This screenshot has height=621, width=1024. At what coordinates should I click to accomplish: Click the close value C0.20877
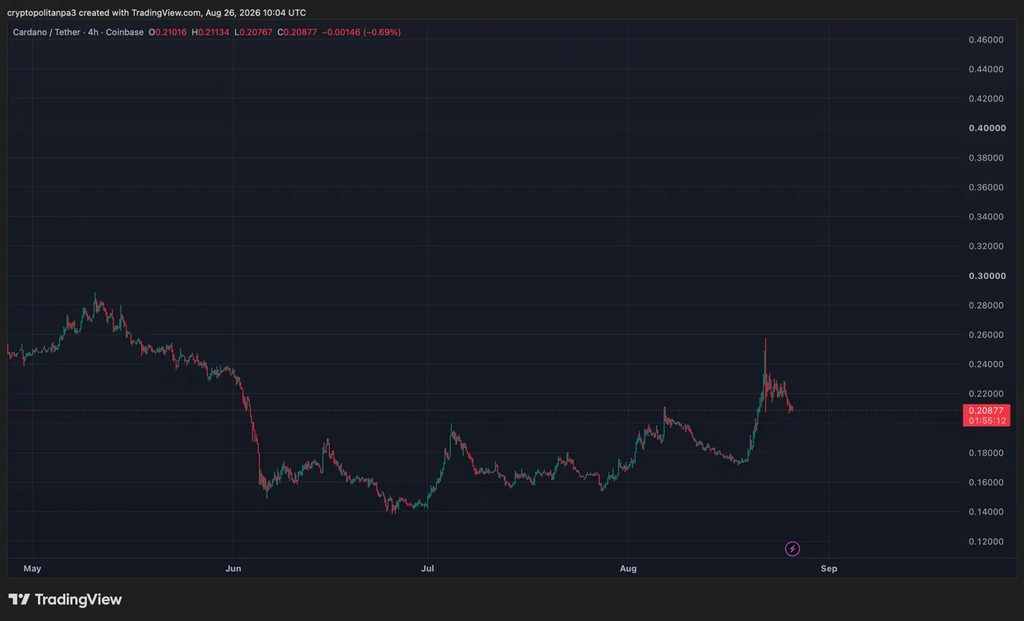297,32
